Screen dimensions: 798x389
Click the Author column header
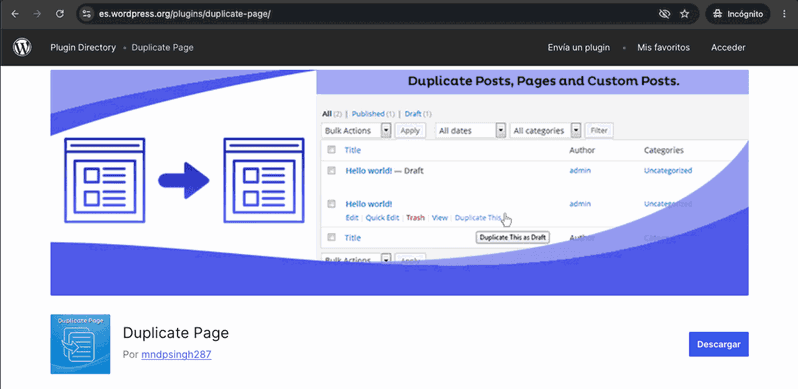pos(582,150)
